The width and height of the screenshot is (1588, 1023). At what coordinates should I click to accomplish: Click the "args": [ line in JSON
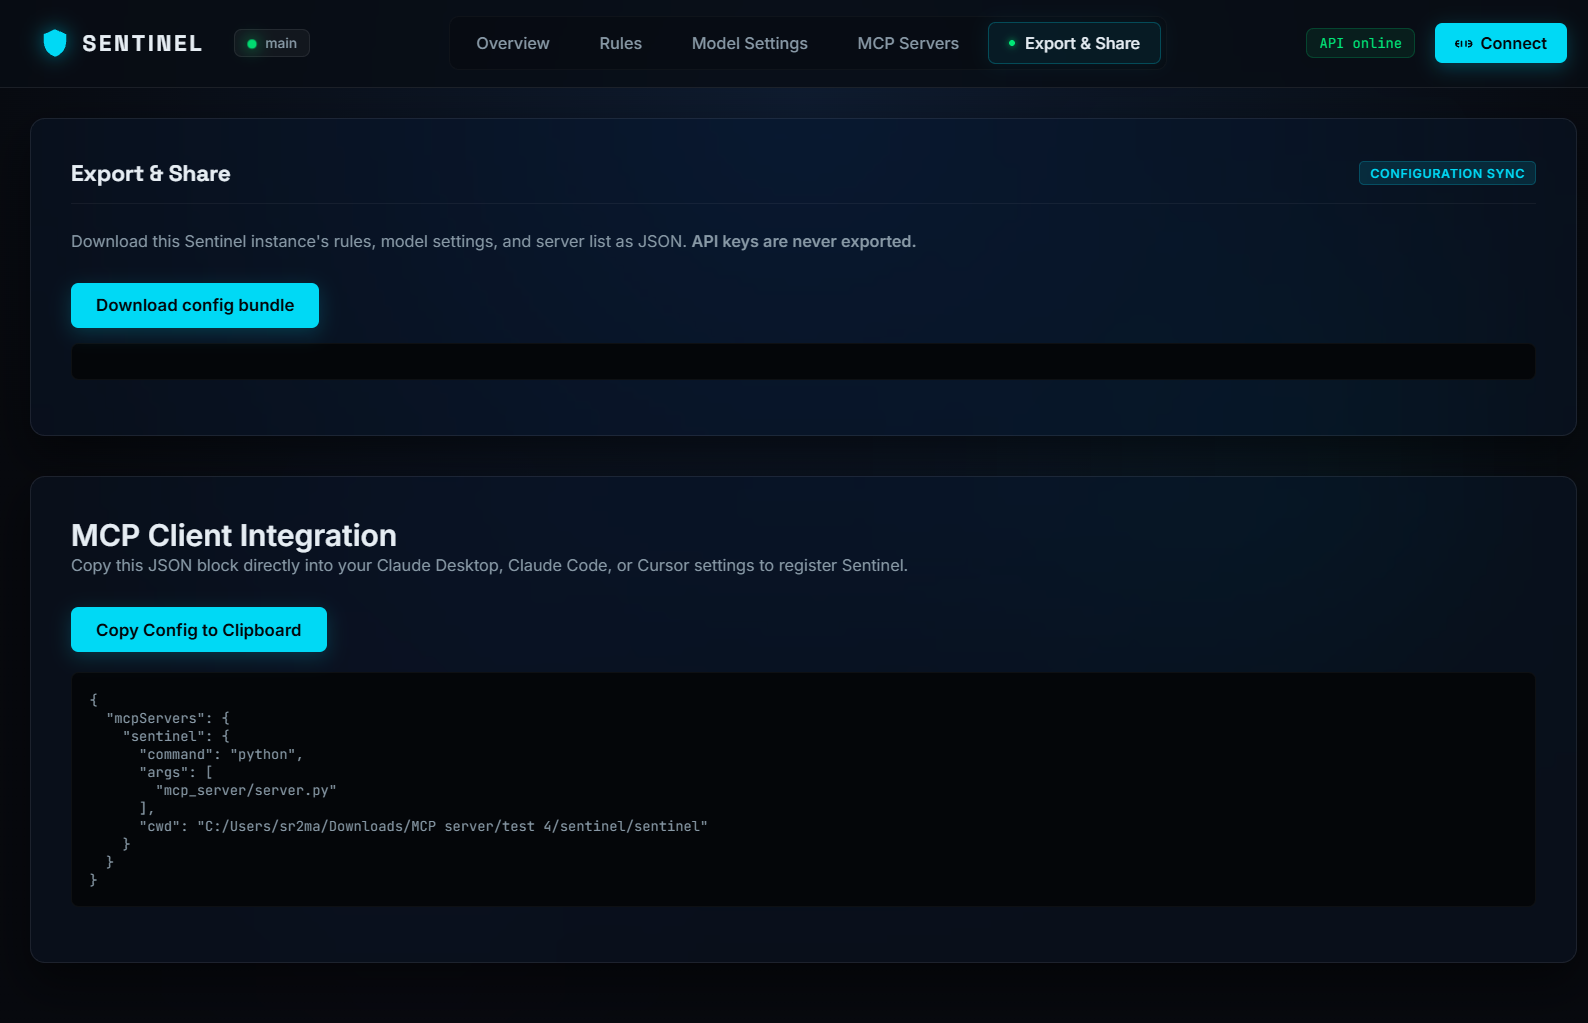(x=176, y=772)
